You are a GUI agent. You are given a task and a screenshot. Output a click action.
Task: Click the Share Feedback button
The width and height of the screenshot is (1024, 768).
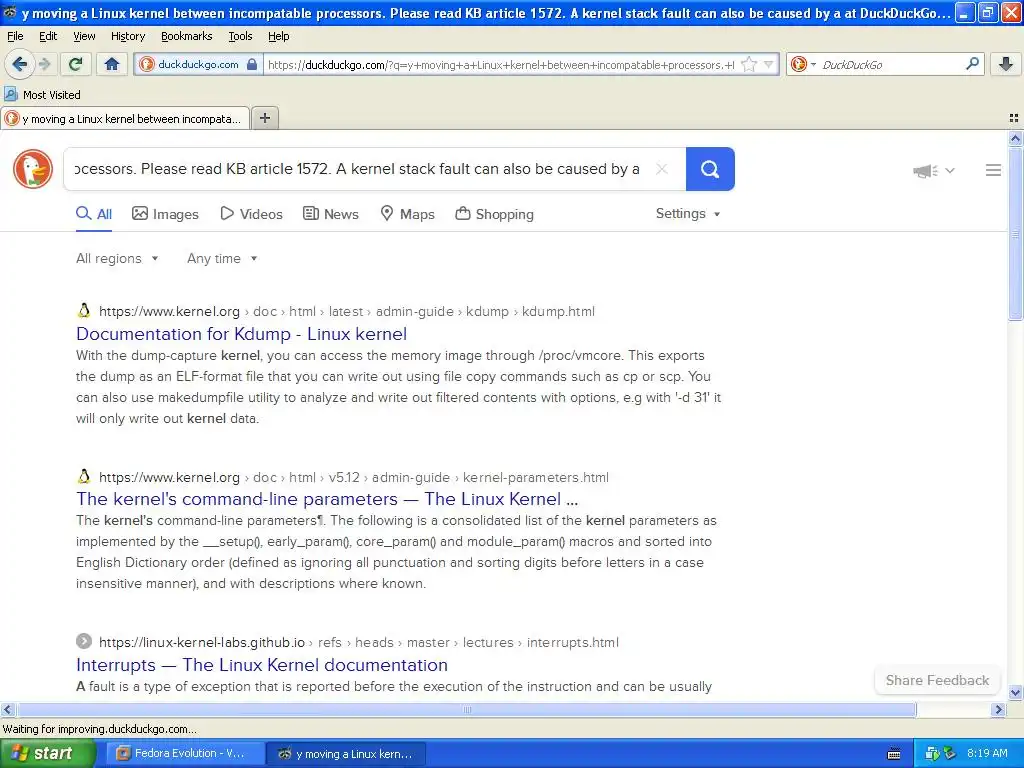tap(937, 680)
